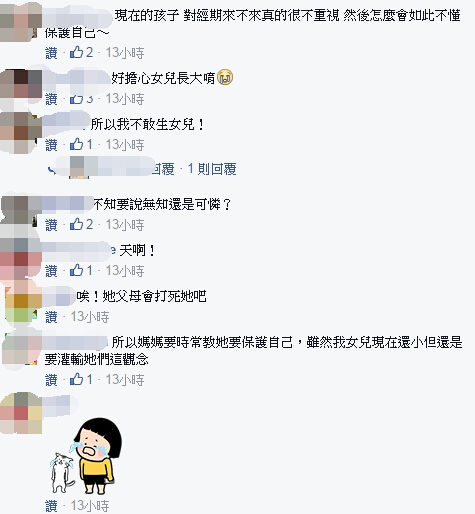Image resolution: width=475 pixels, height=514 pixels.
Task: Click thumbs-up icon under 所以媽媽要時常教她 comment
Action: pos(76,379)
